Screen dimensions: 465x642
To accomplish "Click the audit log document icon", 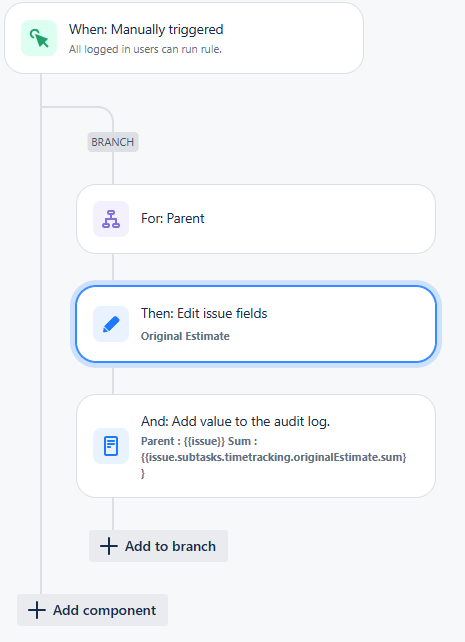I will pos(111,446).
